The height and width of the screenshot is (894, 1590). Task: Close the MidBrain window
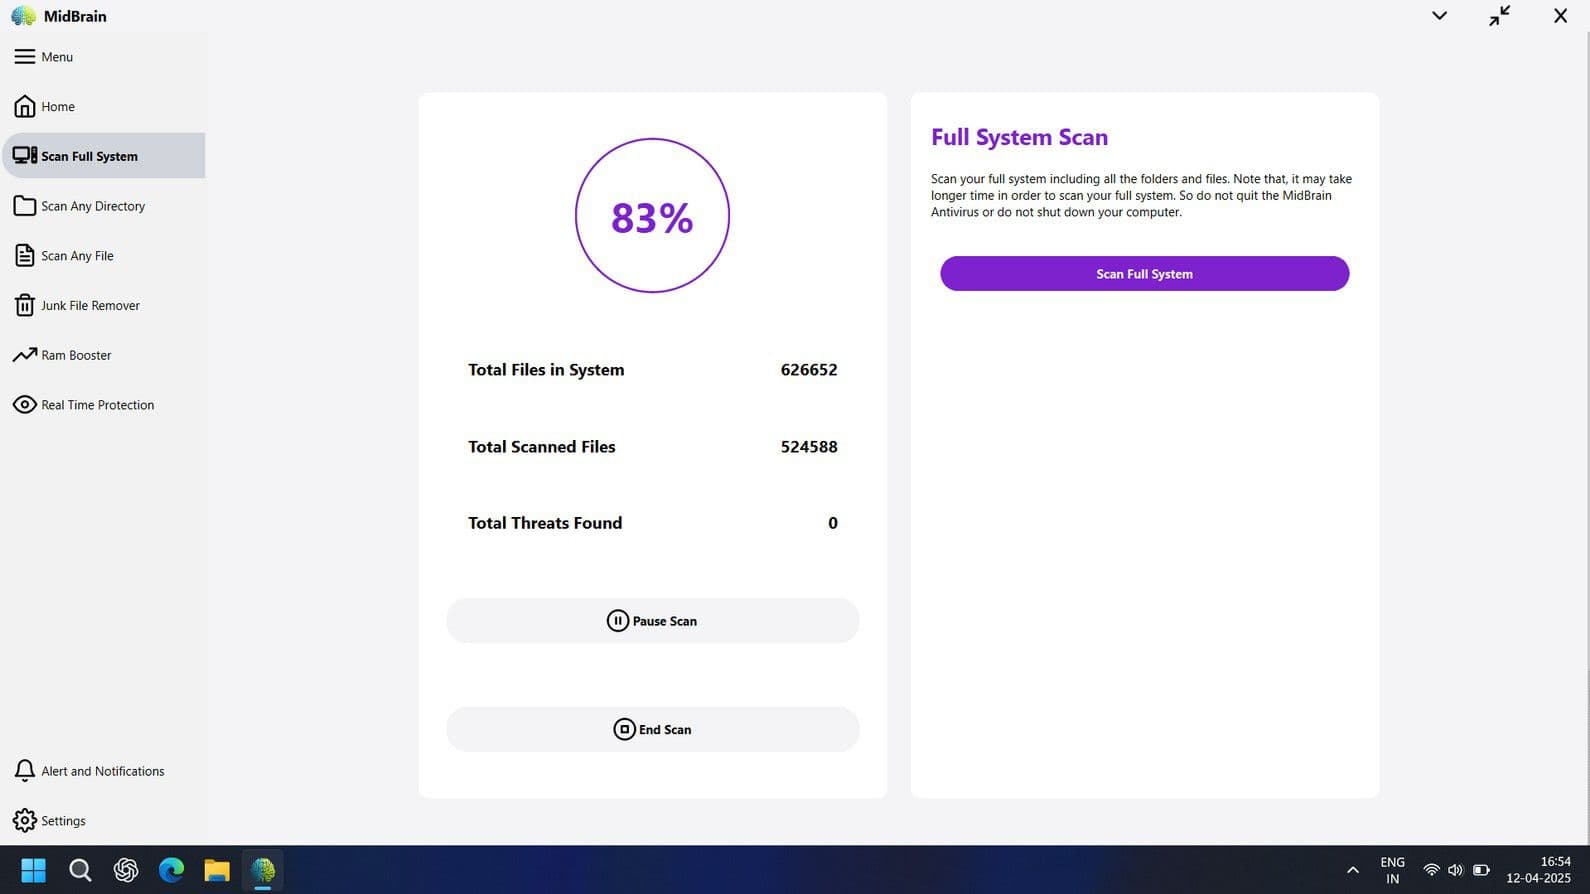pos(1560,16)
